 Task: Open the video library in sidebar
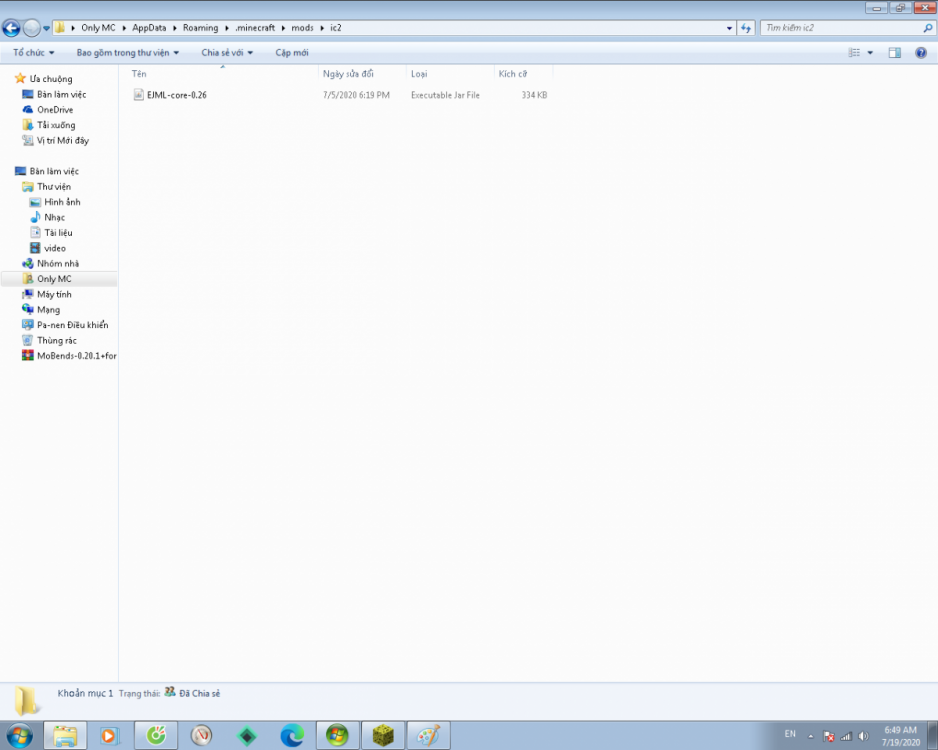[x=54, y=248]
